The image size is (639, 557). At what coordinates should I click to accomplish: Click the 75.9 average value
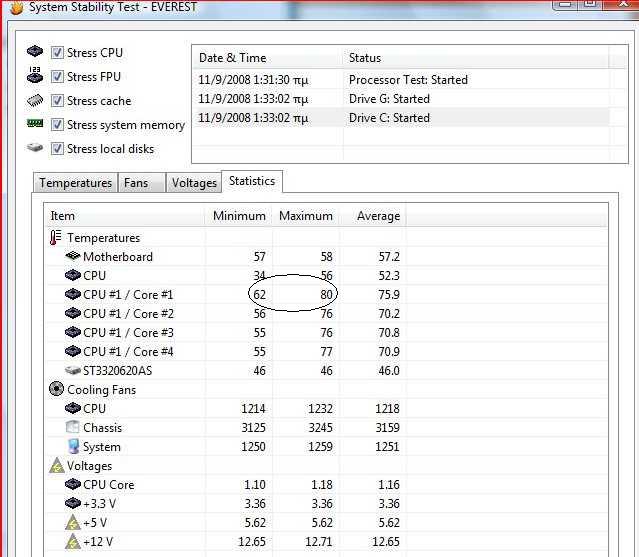(x=389, y=295)
